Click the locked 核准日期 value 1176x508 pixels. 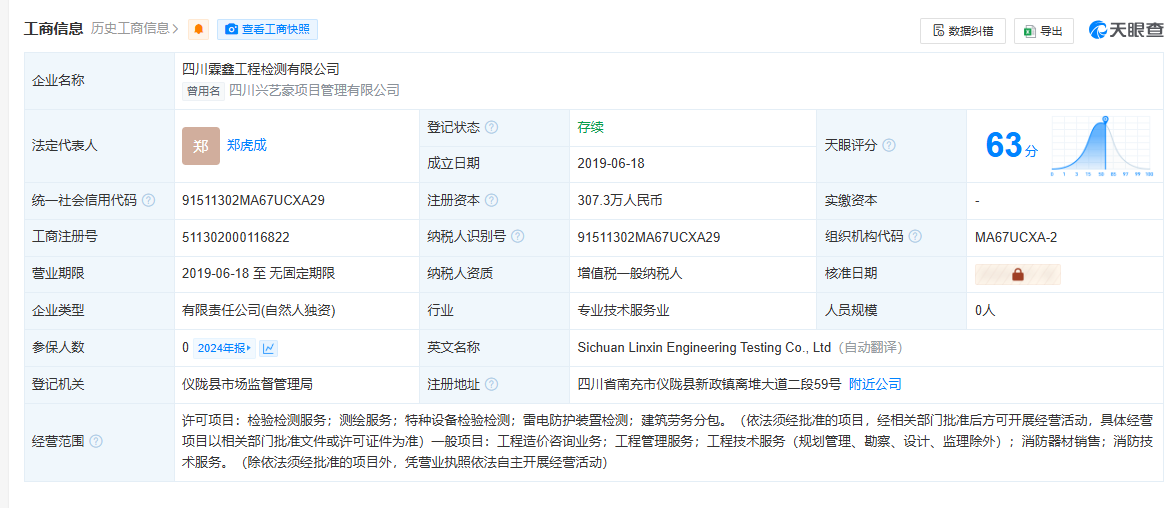(1018, 274)
